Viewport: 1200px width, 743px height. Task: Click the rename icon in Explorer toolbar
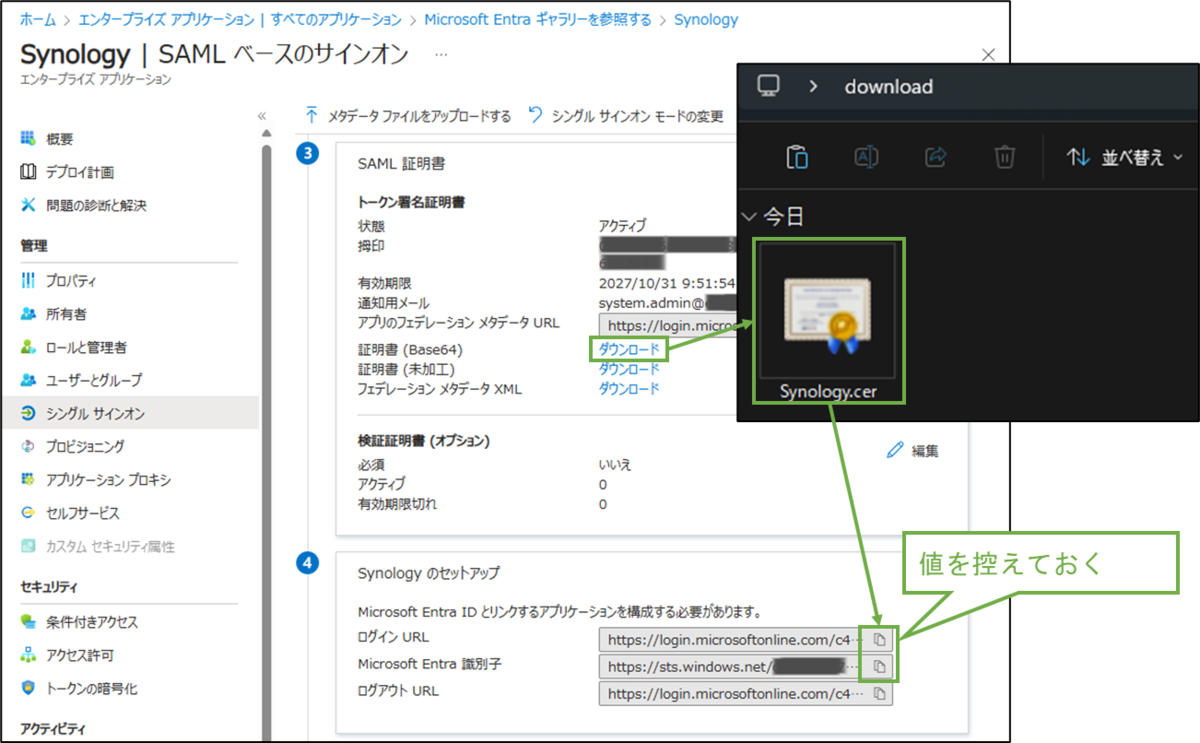866,157
